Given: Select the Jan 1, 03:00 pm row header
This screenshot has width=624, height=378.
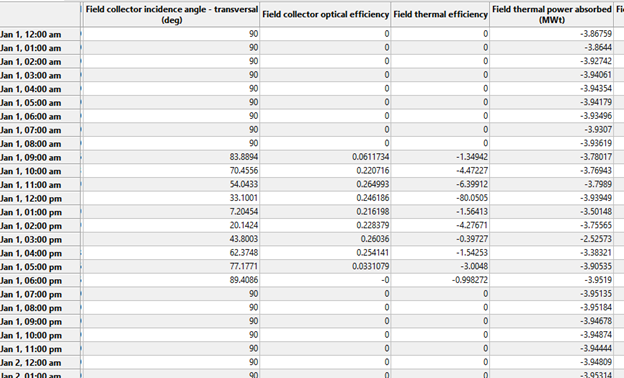Looking at the screenshot, I should click(x=40, y=240).
